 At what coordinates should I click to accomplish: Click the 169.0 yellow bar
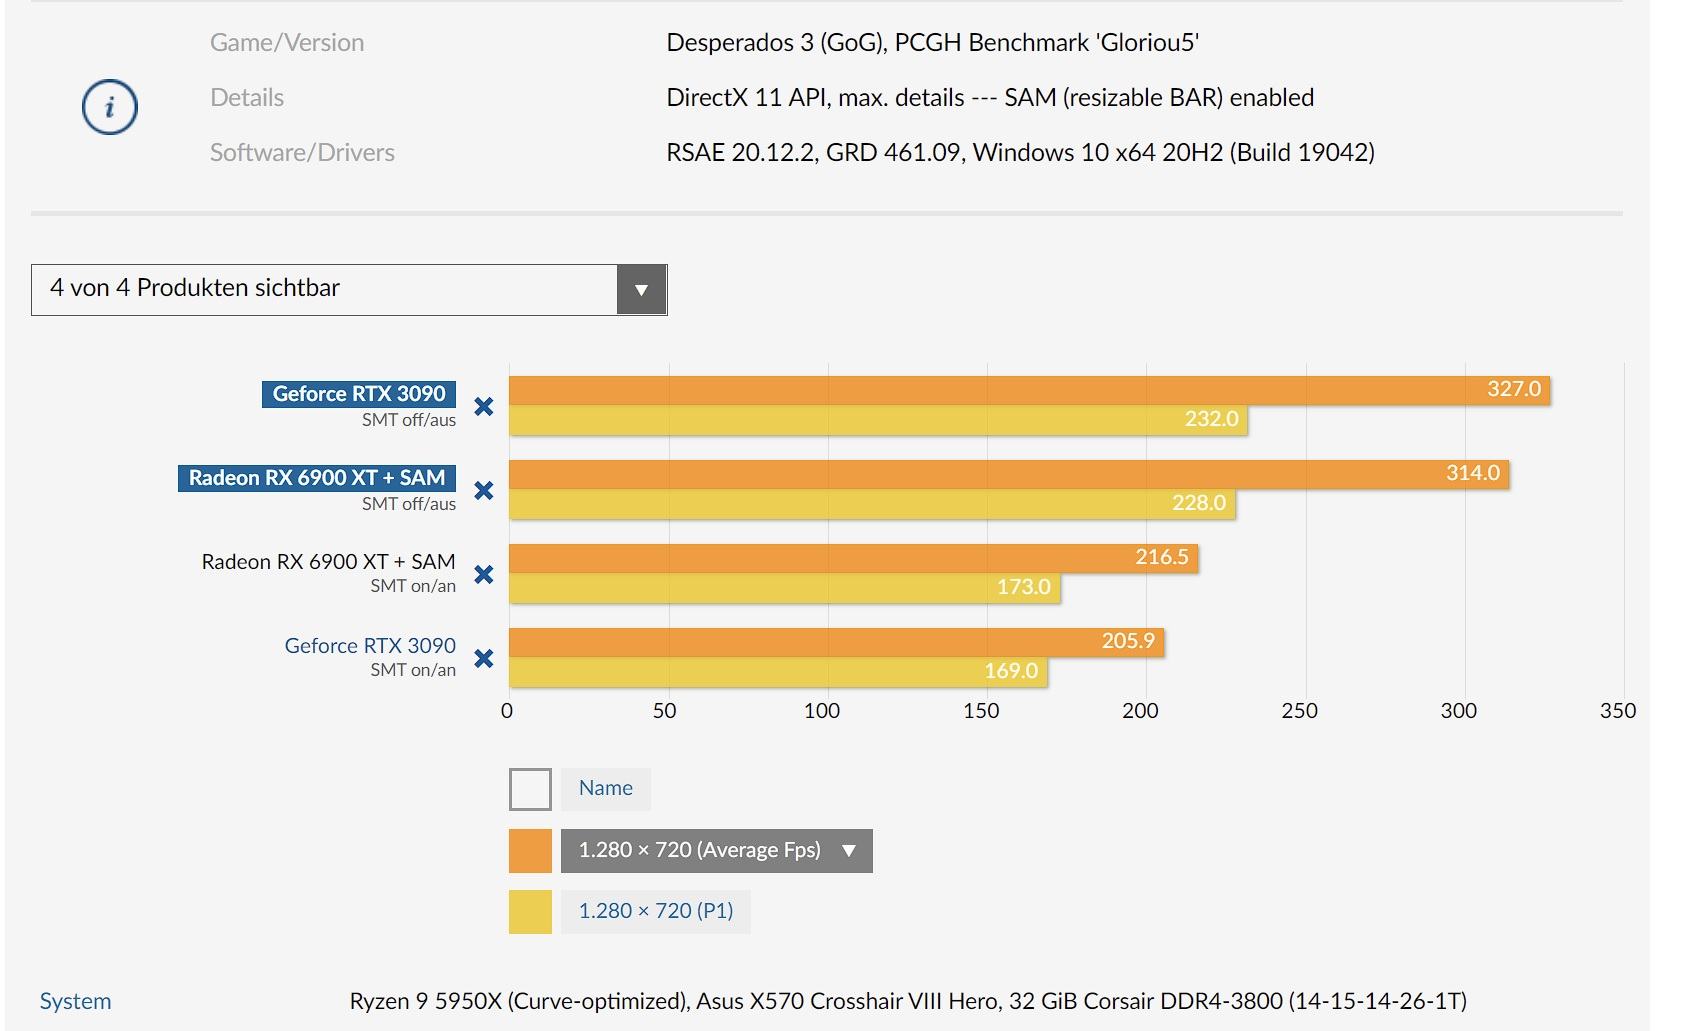pyautogui.click(x=778, y=672)
